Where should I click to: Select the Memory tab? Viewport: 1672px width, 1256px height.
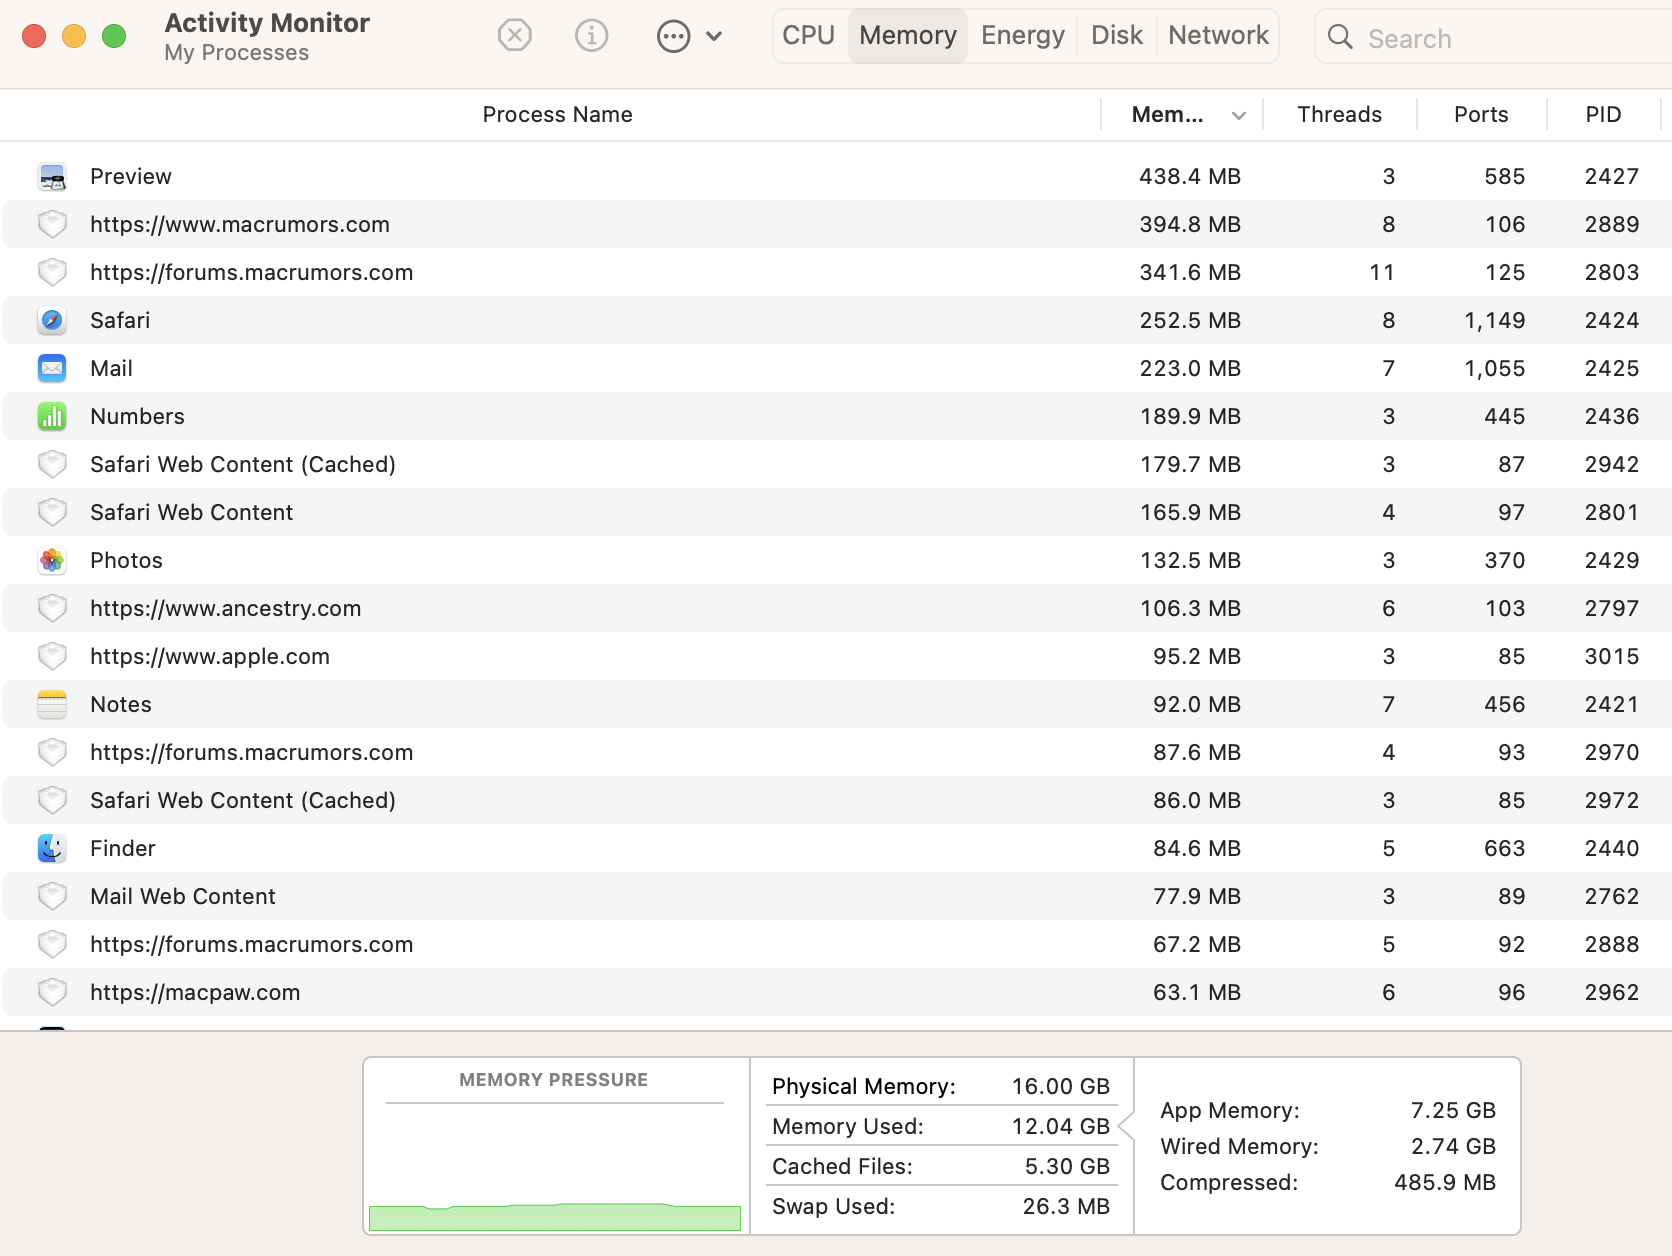pyautogui.click(x=908, y=35)
